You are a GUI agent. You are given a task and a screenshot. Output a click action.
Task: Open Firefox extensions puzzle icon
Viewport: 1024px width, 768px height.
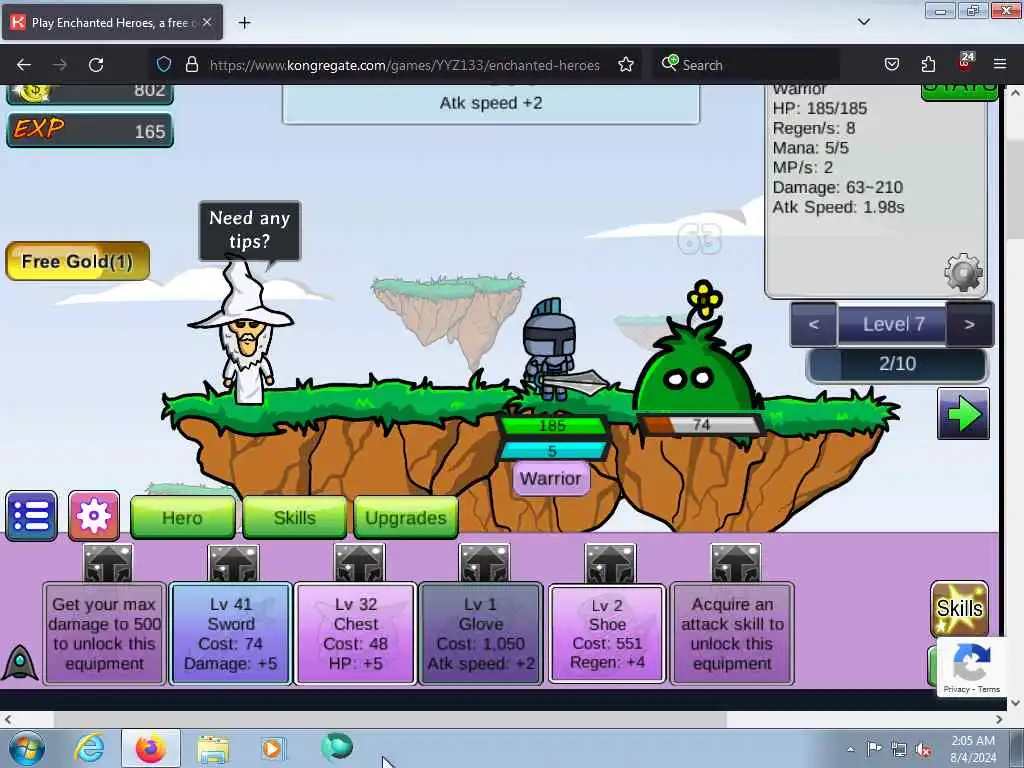tap(928, 65)
